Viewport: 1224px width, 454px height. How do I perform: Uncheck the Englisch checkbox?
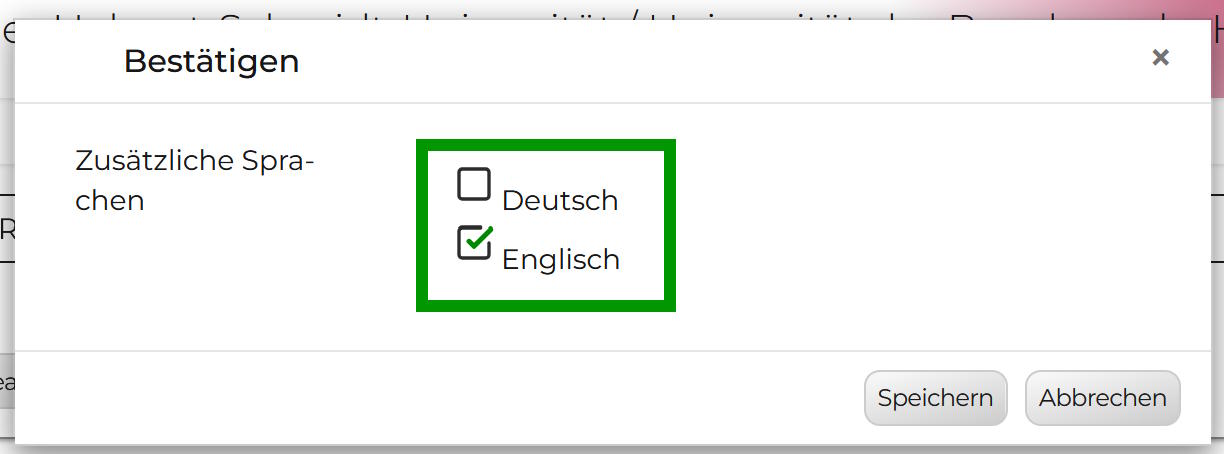[474, 243]
